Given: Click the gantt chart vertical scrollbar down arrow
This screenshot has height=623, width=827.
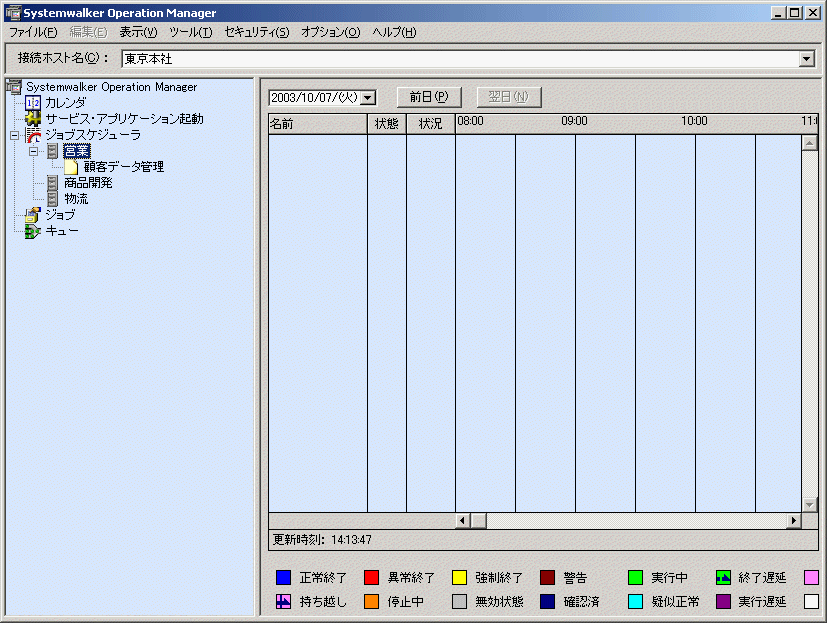Looking at the screenshot, I should tap(810, 505).
